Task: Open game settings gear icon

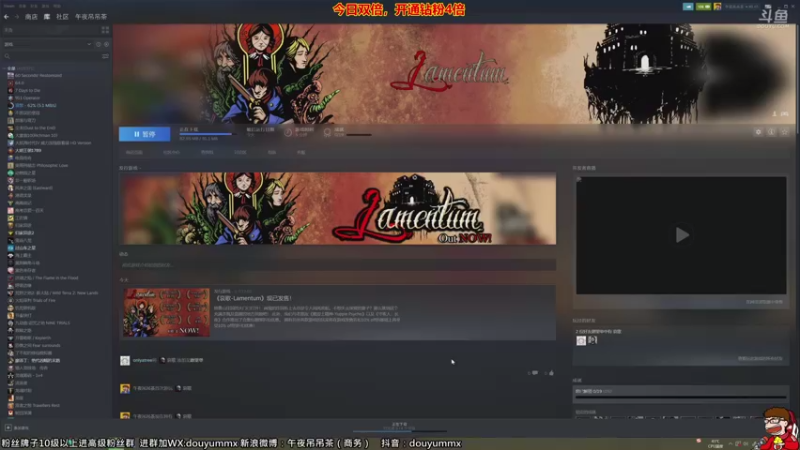Action: [758, 132]
